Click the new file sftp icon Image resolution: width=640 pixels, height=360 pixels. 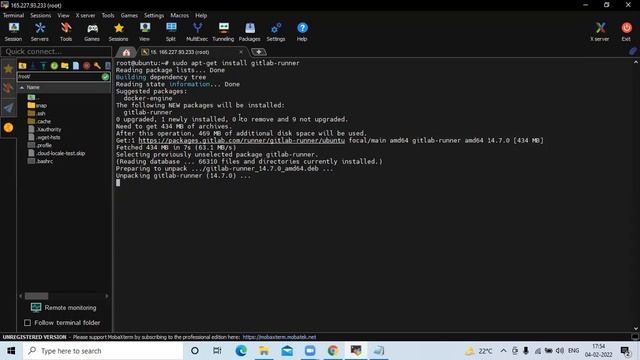[x=76, y=66]
